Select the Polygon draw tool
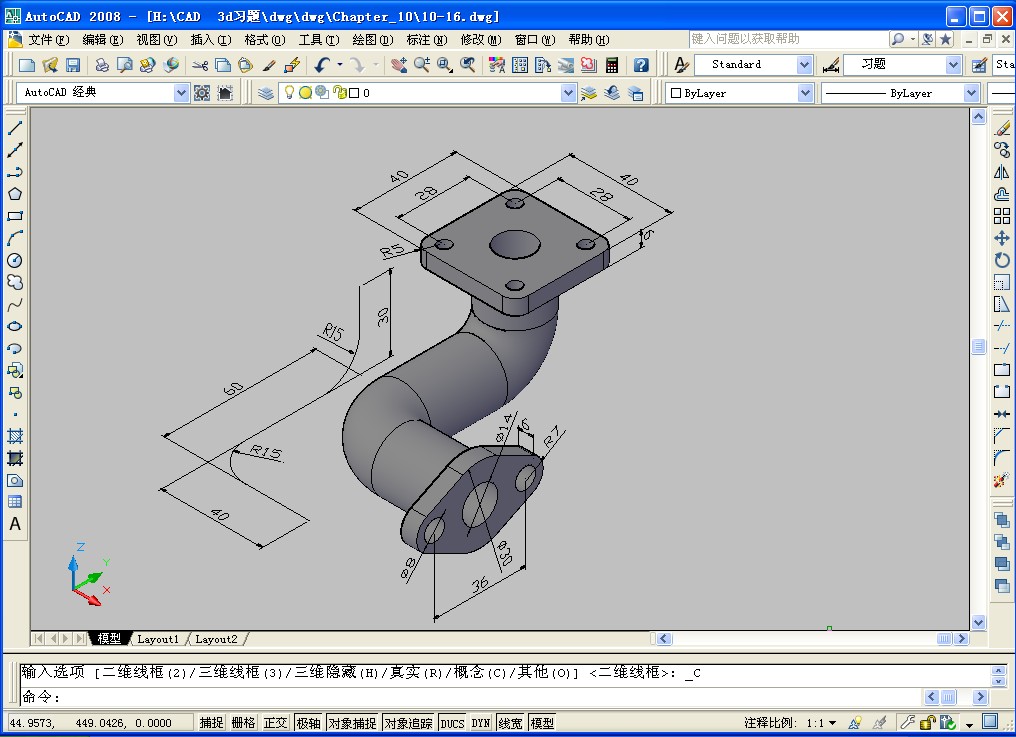 [x=15, y=194]
